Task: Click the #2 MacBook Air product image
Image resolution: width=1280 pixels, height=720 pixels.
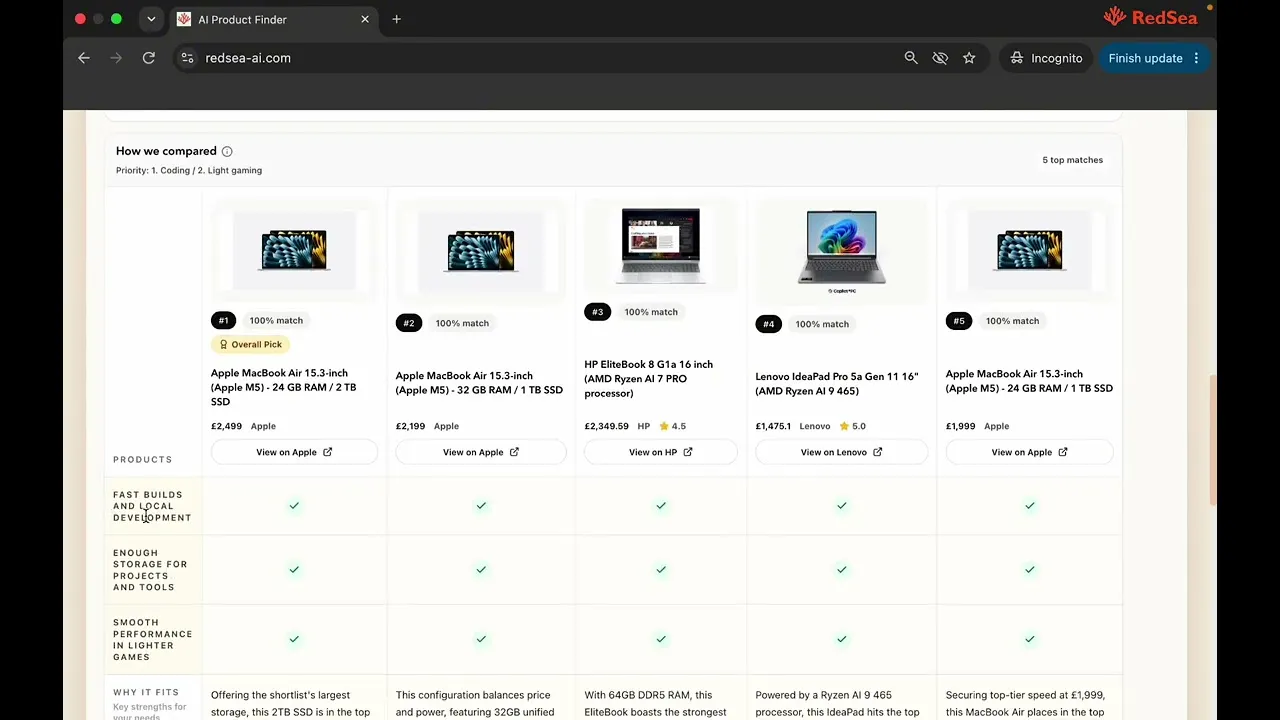Action: (481, 250)
